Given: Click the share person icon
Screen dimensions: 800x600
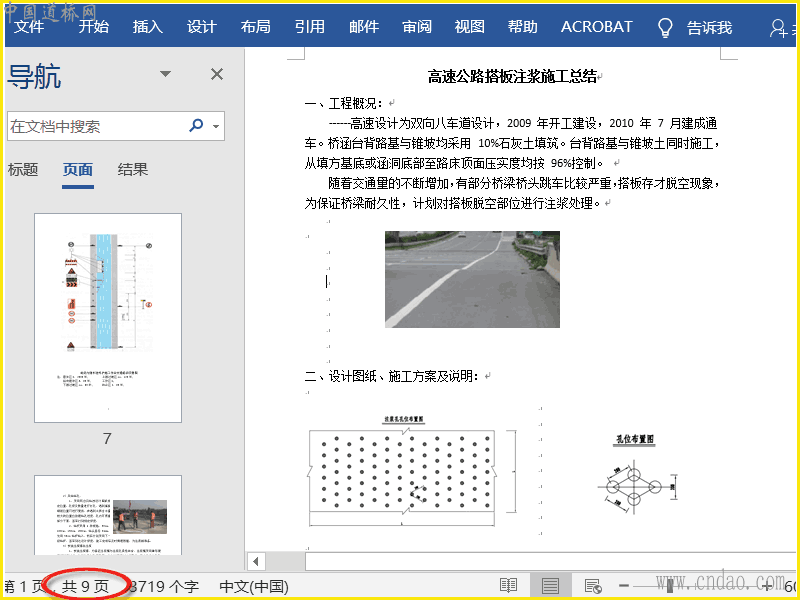Looking at the screenshot, I should (779, 28).
